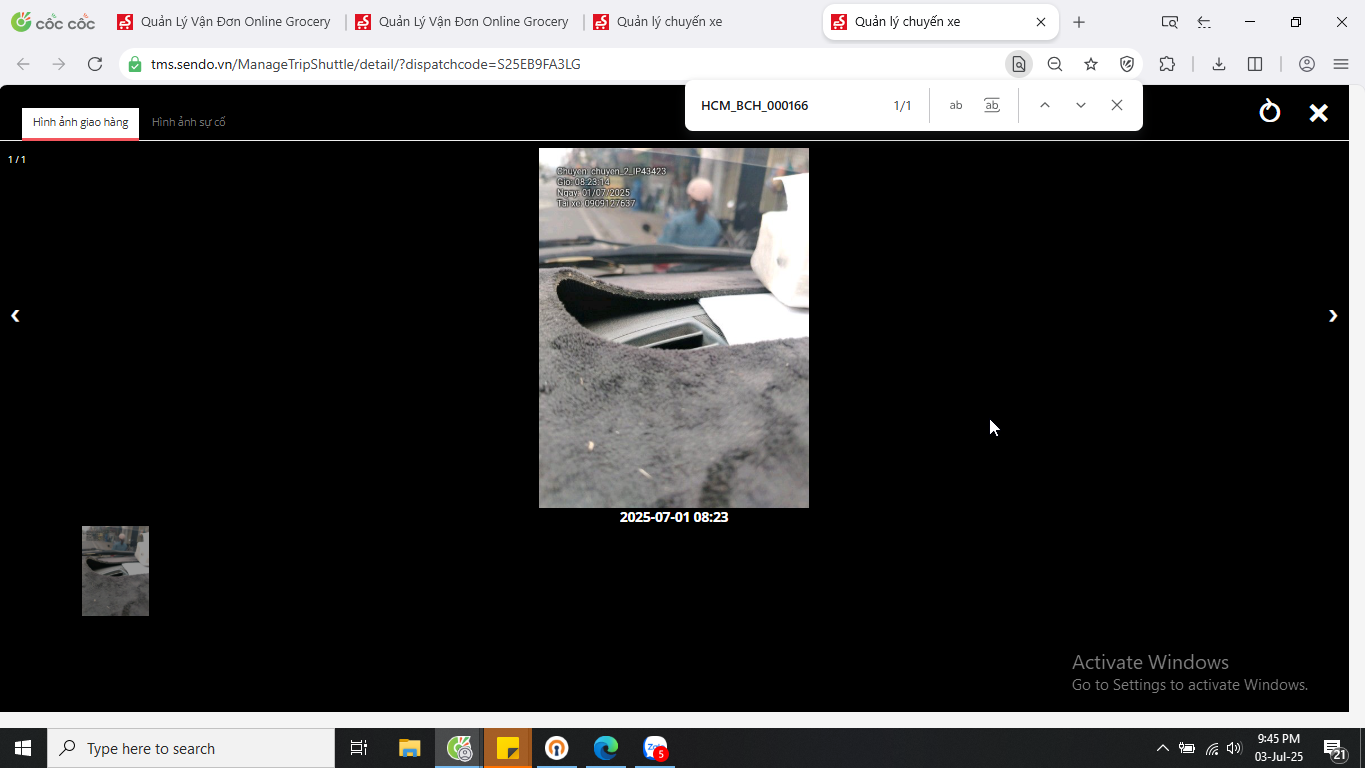The height and width of the screenshot is (768, 1365).
Task: Select the delivery photo thumbnail
Action: click(x=115, y=571)
